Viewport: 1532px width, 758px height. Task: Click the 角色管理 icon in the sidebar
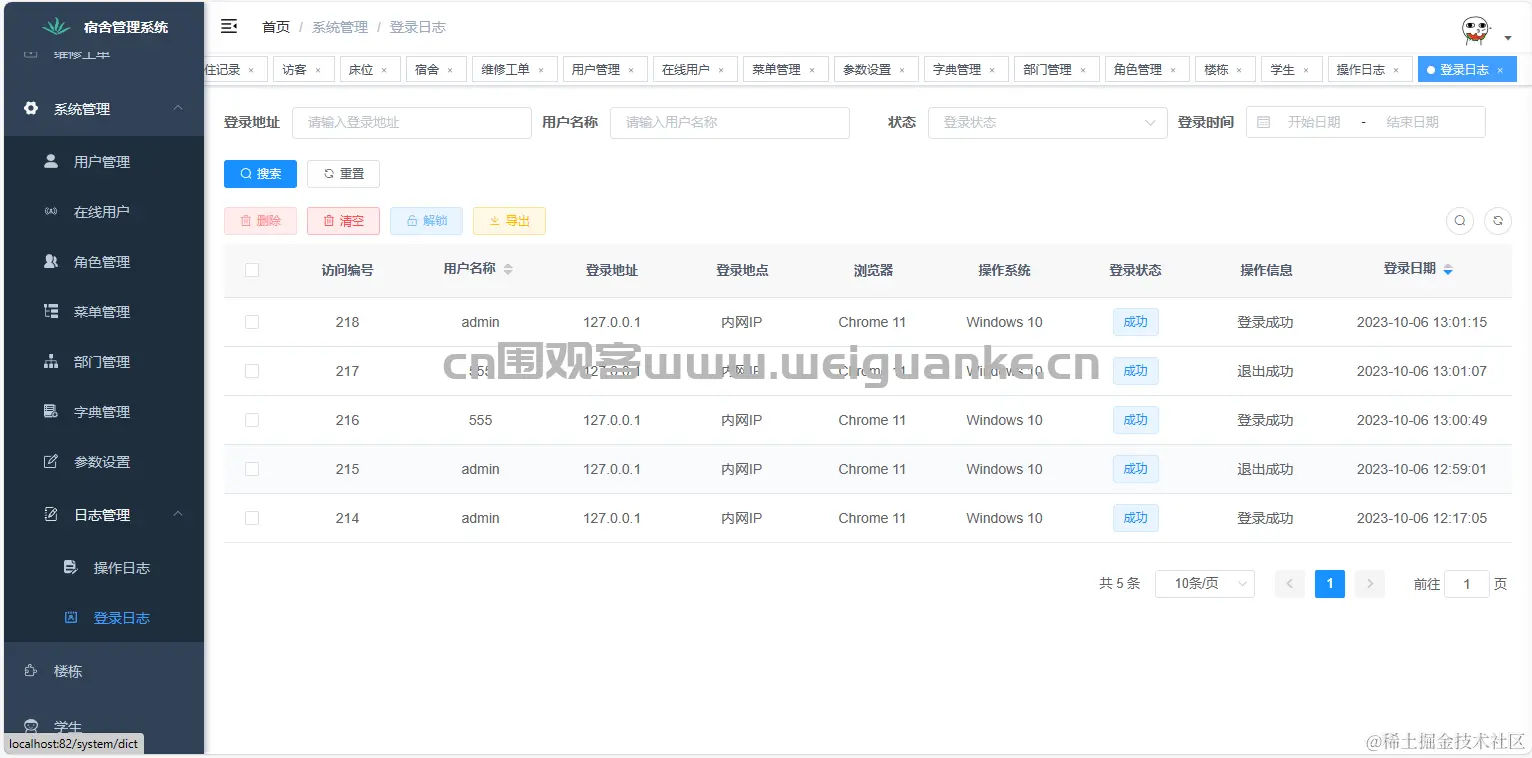[x=51, y=261]
